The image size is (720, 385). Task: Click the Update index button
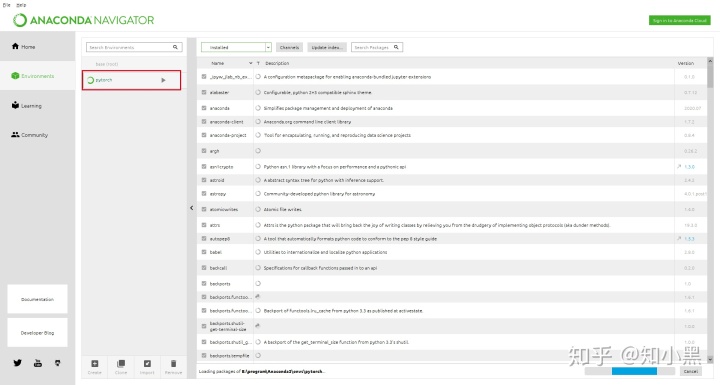click(327, 47)
